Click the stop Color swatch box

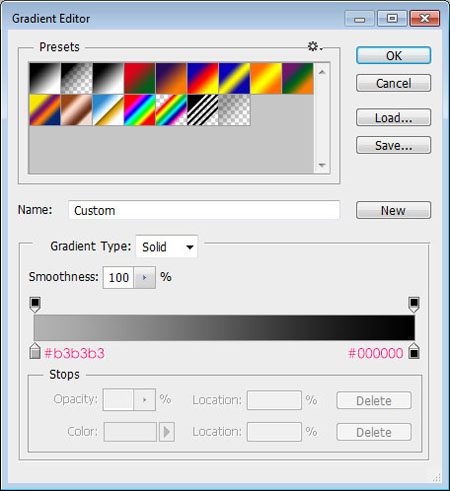130,432
